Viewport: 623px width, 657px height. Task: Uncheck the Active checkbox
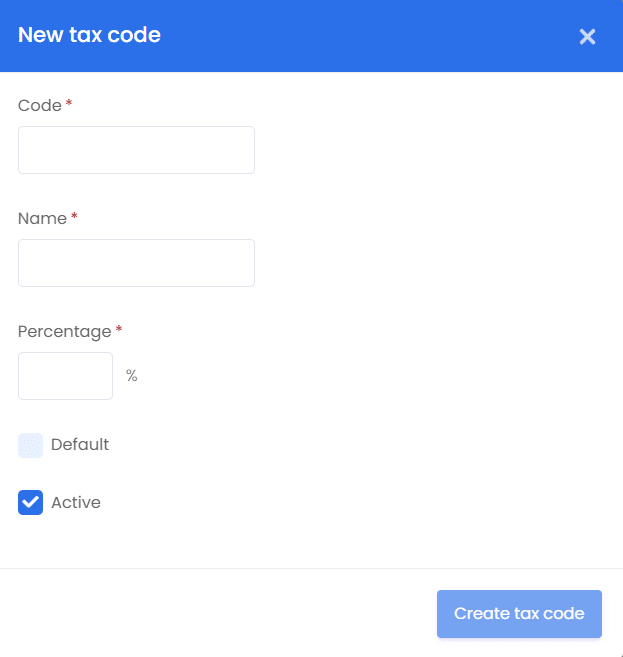(x=30, y=502)
